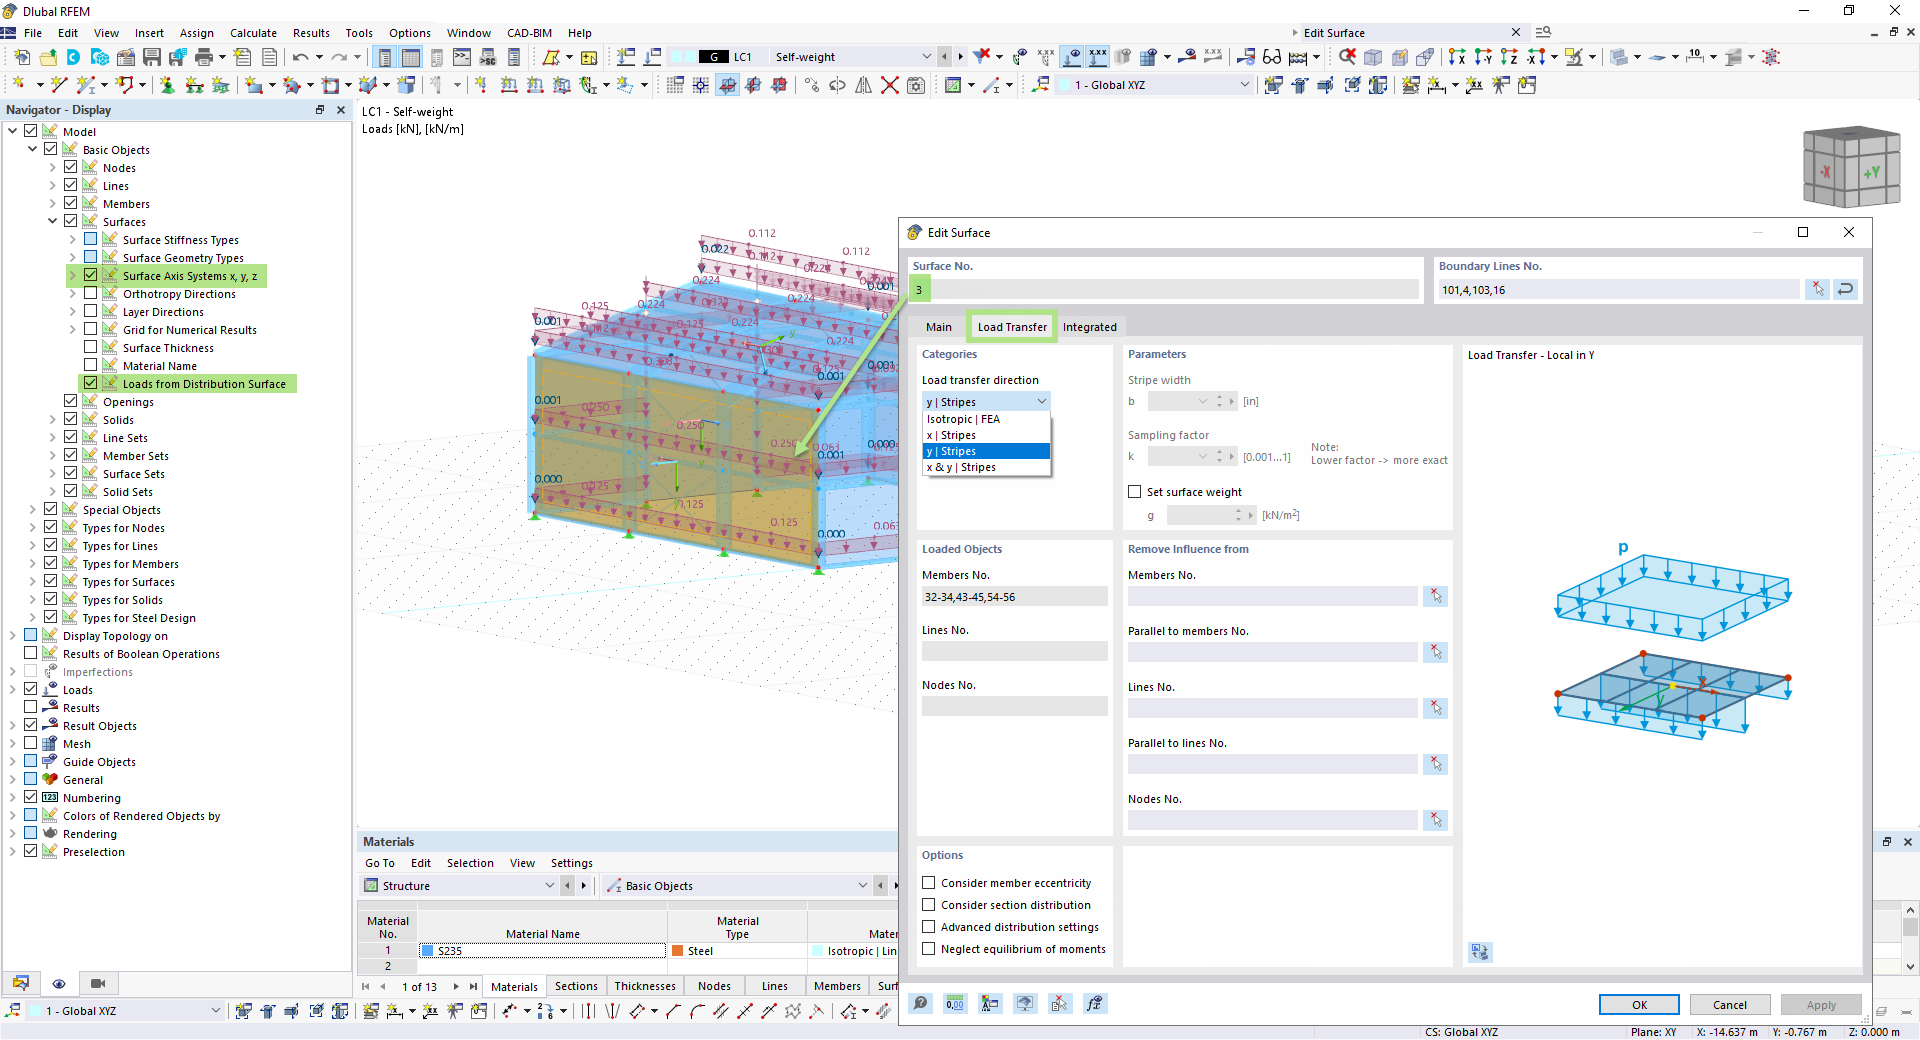Screen dimensions: 1920x1040
Task: Enable Set surface weight
Action: [1135, 491]
